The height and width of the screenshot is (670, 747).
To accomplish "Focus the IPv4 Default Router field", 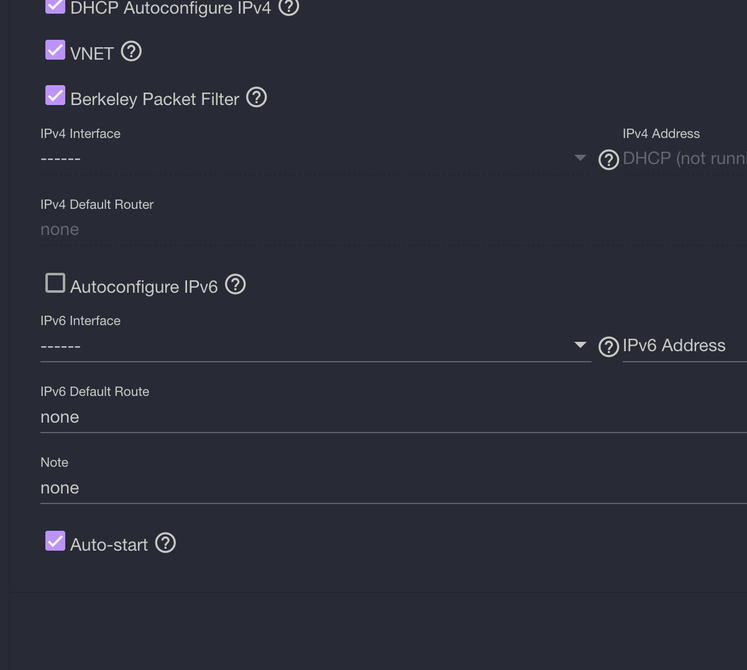I will (x=394, y=230).
